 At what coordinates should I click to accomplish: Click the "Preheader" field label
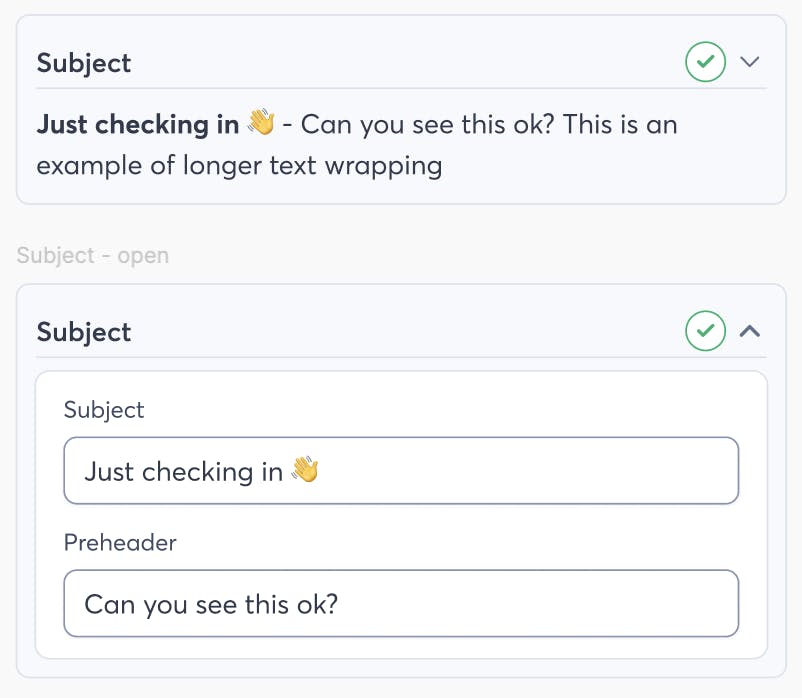[x=120, y=542]
